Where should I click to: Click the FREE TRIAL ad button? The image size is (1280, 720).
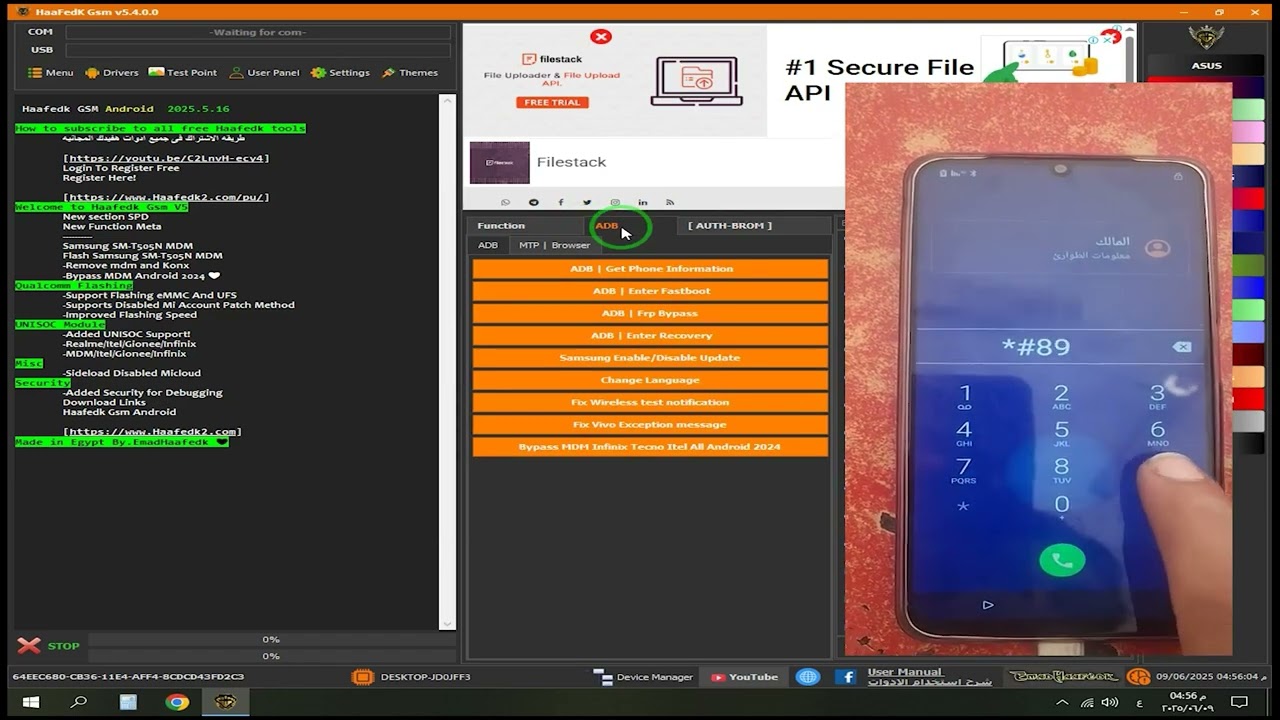tap(552, 102)
